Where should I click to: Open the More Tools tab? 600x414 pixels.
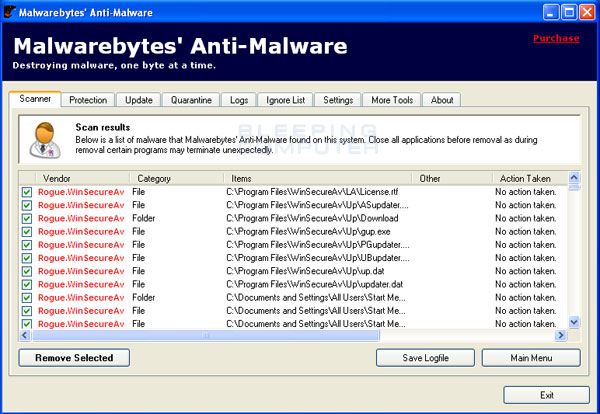(392, 100)
